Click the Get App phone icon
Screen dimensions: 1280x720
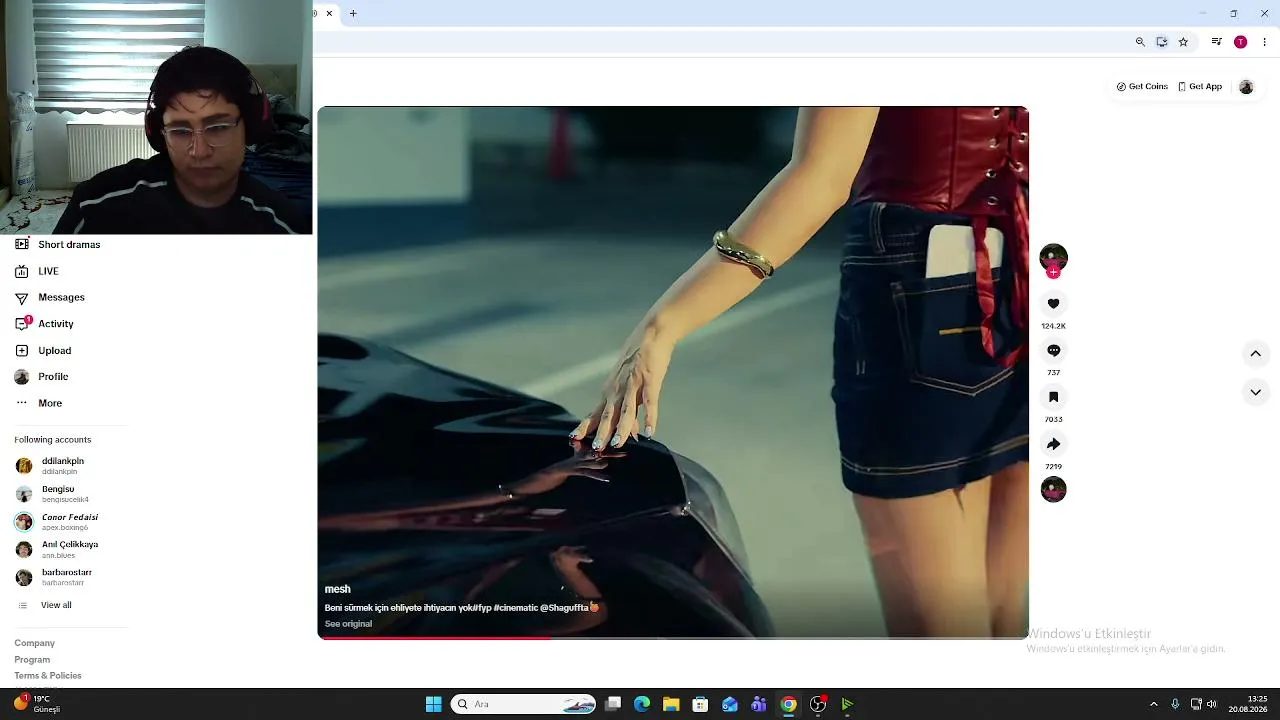point(1182,87)
